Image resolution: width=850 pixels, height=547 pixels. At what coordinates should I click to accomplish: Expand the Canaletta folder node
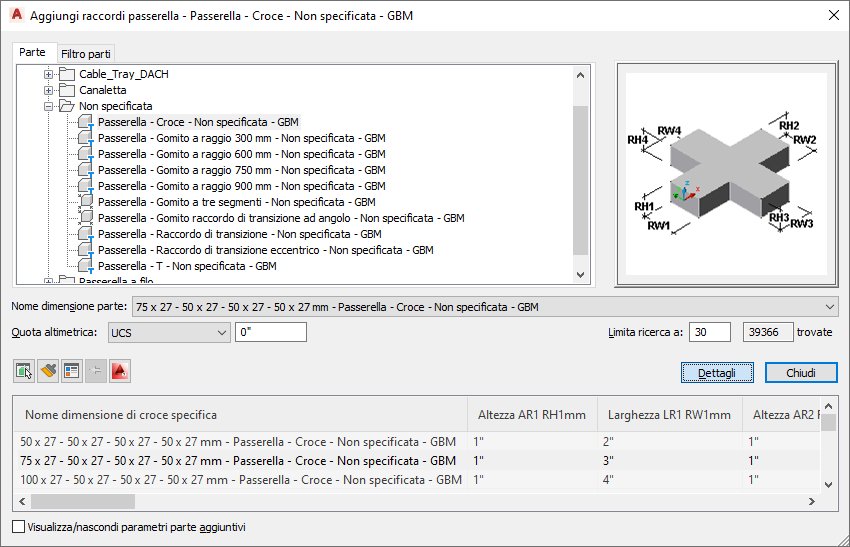click(48, 91)
